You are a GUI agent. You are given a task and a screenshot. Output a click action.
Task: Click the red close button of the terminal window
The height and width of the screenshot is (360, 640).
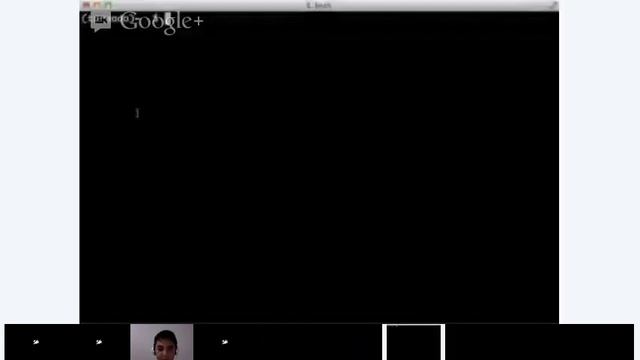86,5
